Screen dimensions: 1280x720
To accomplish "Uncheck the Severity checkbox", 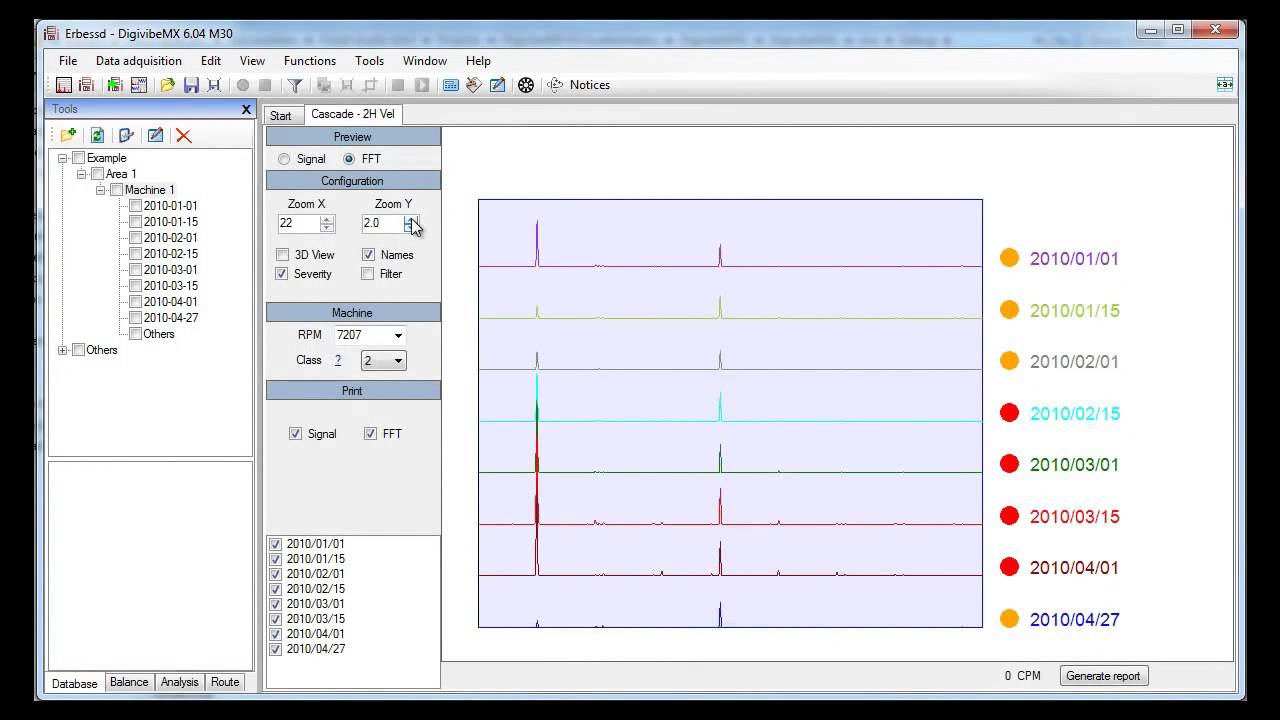I will 282,274.
